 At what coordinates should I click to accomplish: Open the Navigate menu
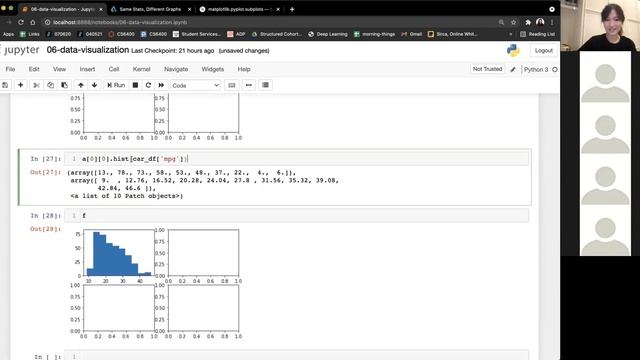(176, 69)
